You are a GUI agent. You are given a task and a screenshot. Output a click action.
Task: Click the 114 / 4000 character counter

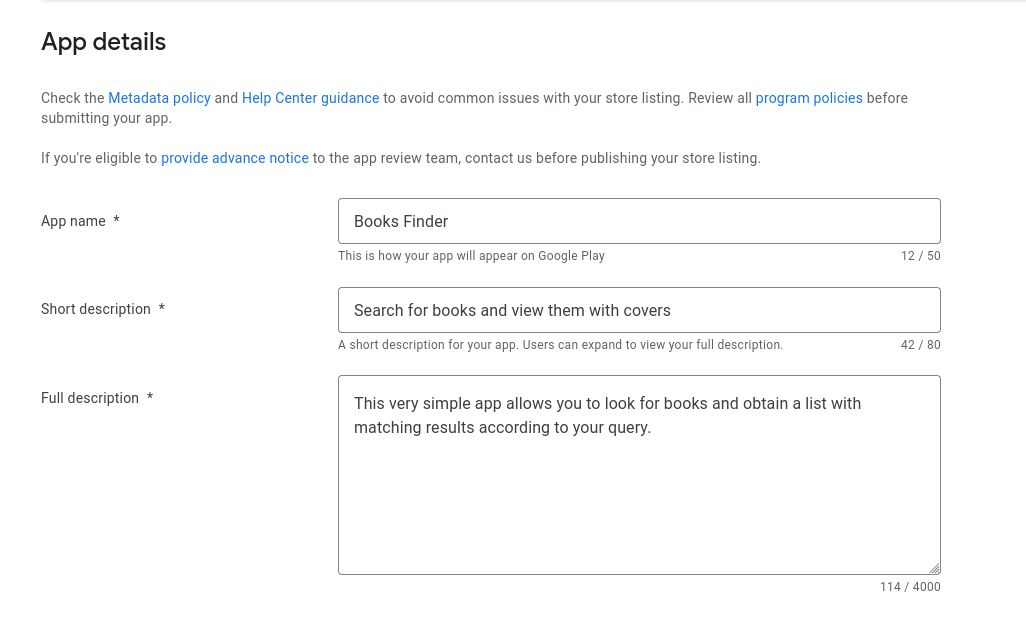910,587
